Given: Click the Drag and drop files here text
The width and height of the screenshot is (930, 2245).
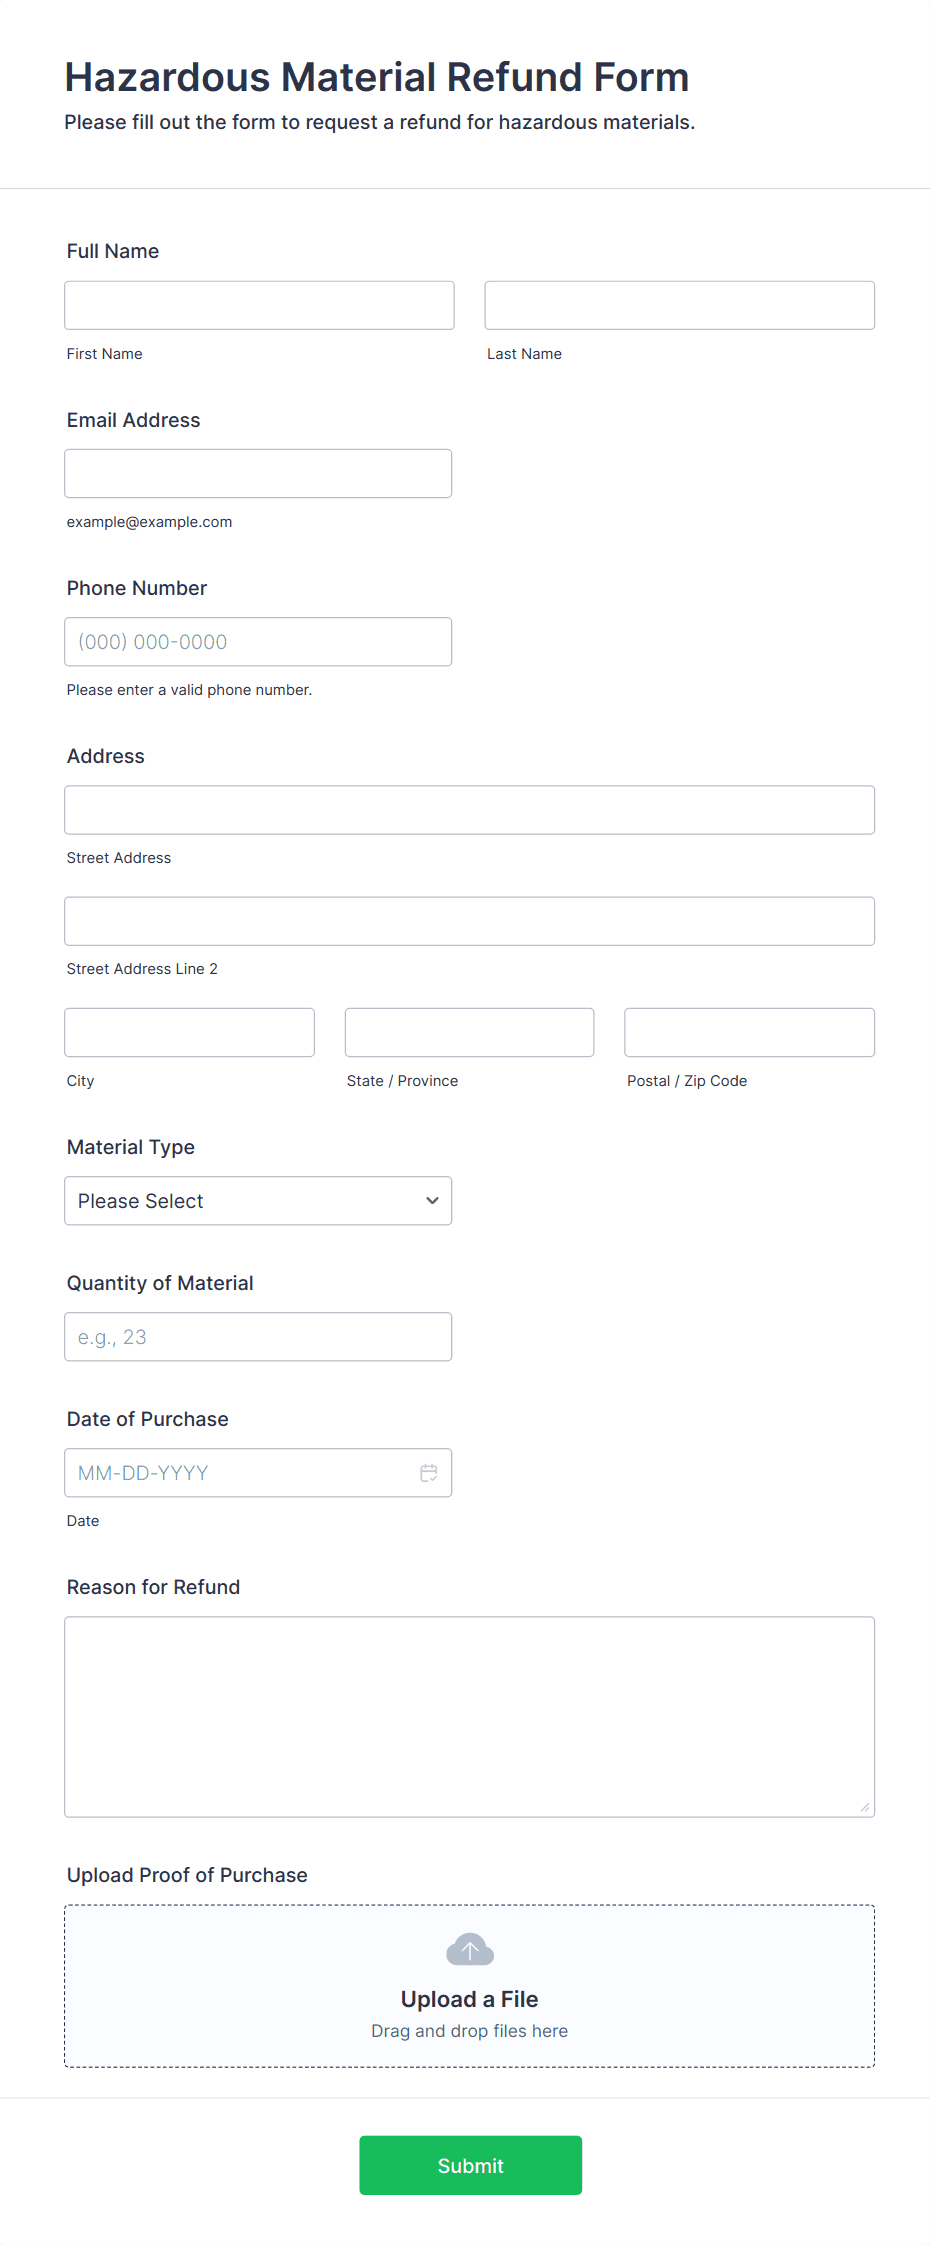Looking at the screenshot, I should coord(469,2031).
